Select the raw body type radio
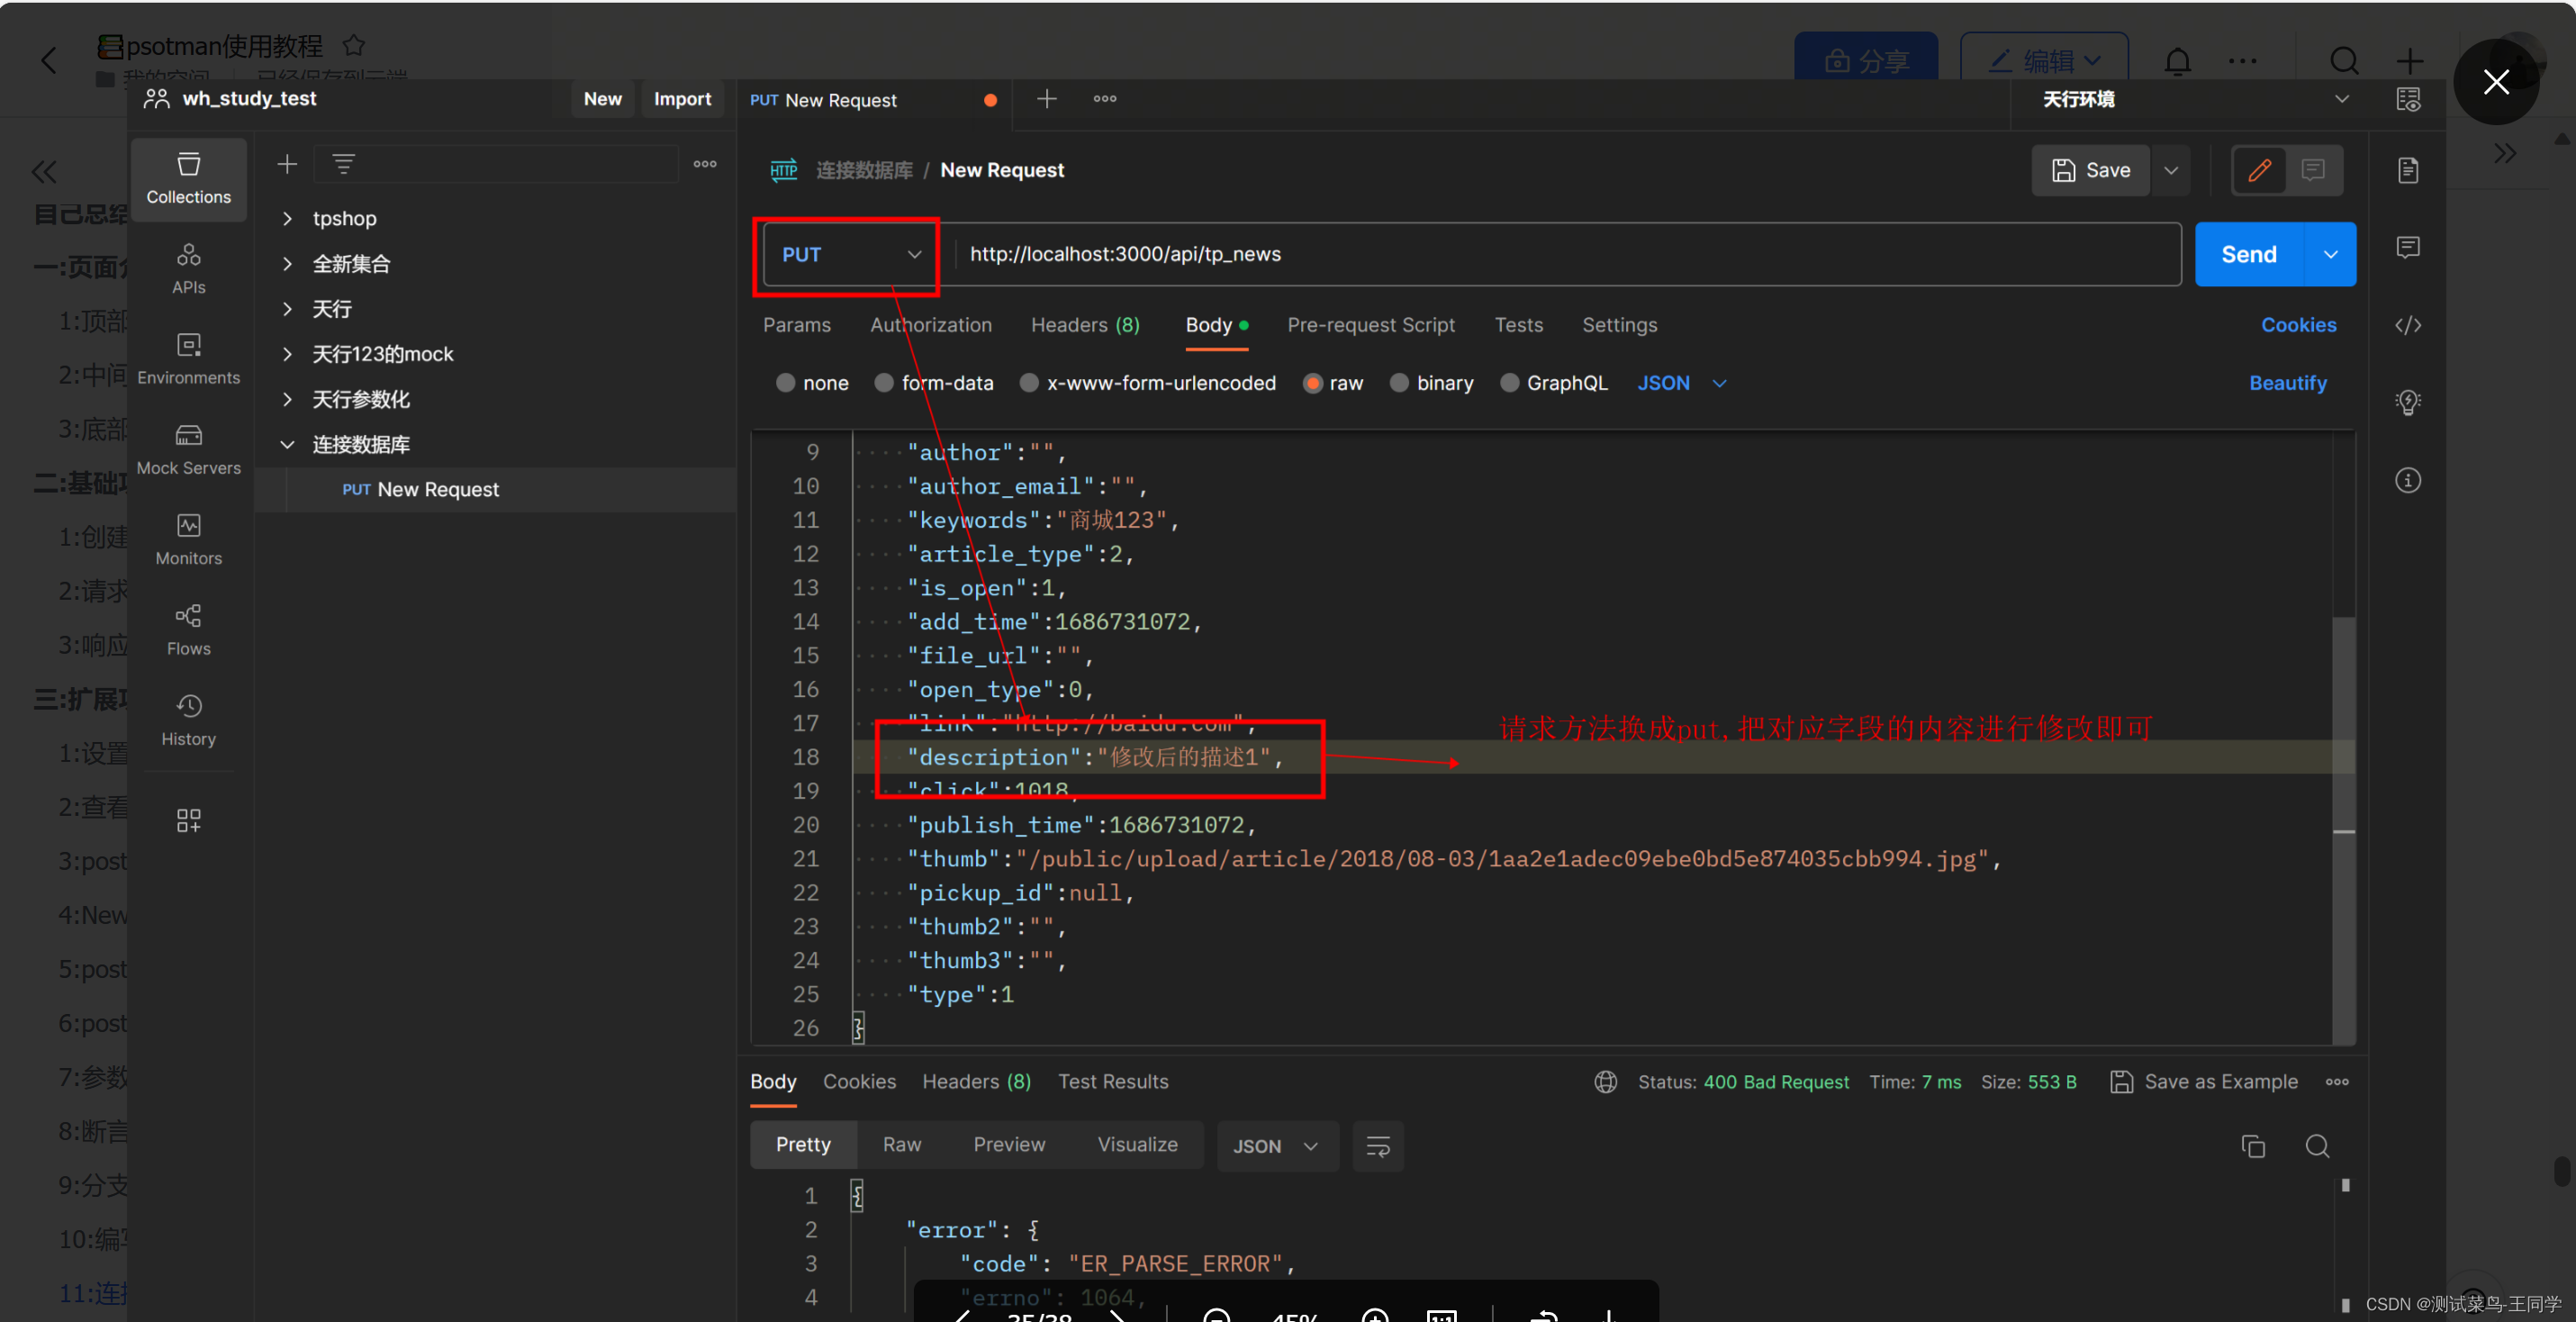 click(x=1312, y=383)
